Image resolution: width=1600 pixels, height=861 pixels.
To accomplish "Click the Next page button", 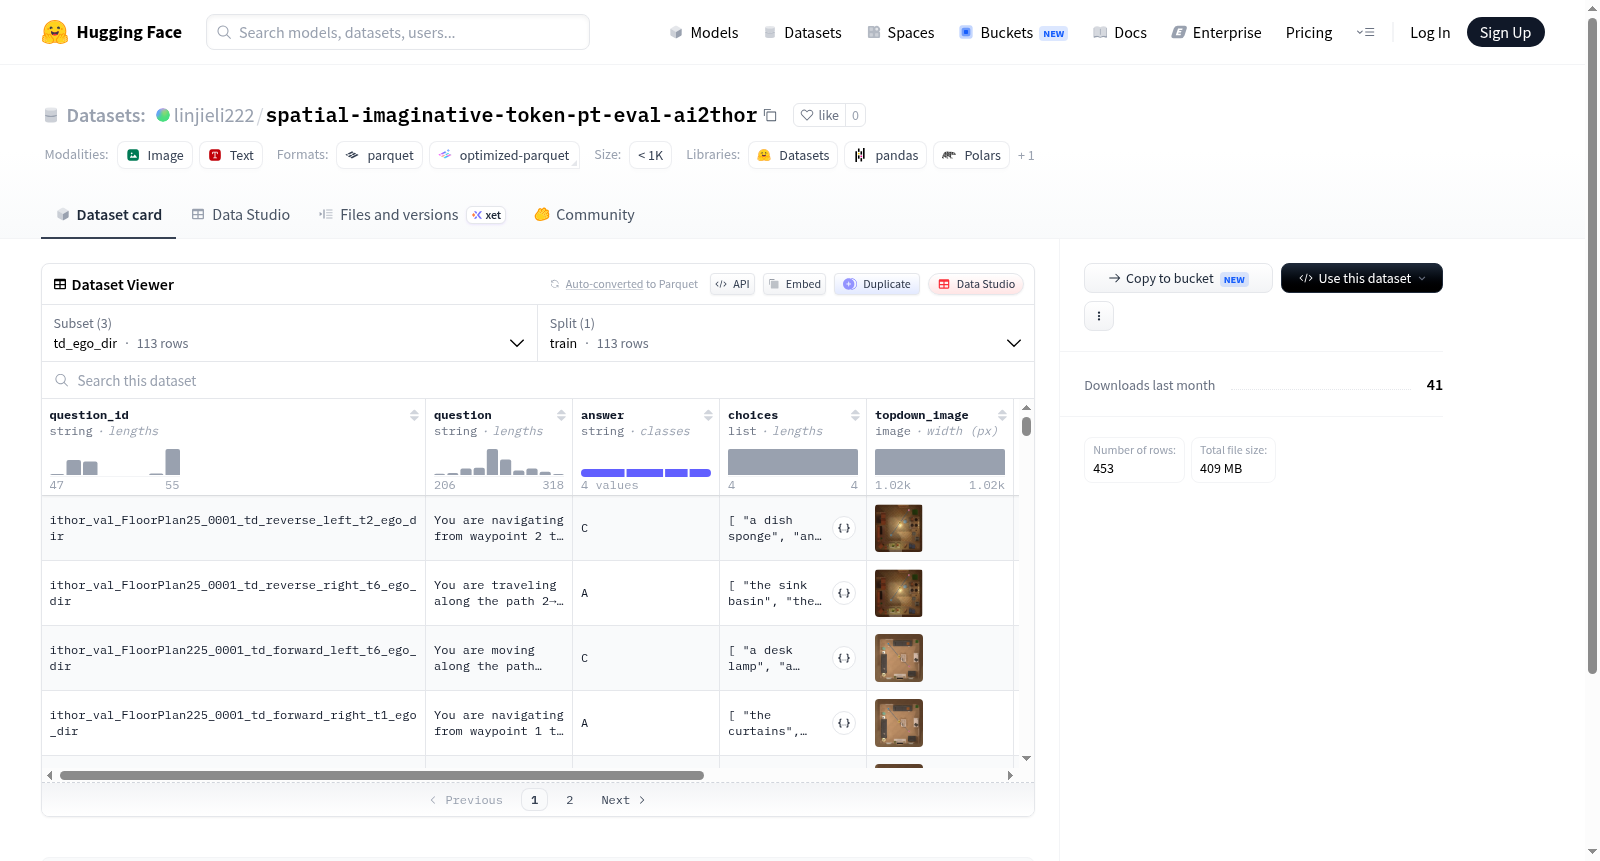I will pos(623,800).
